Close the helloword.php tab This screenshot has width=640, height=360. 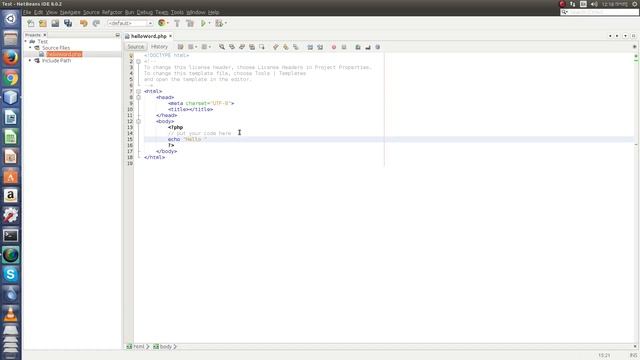171,36
